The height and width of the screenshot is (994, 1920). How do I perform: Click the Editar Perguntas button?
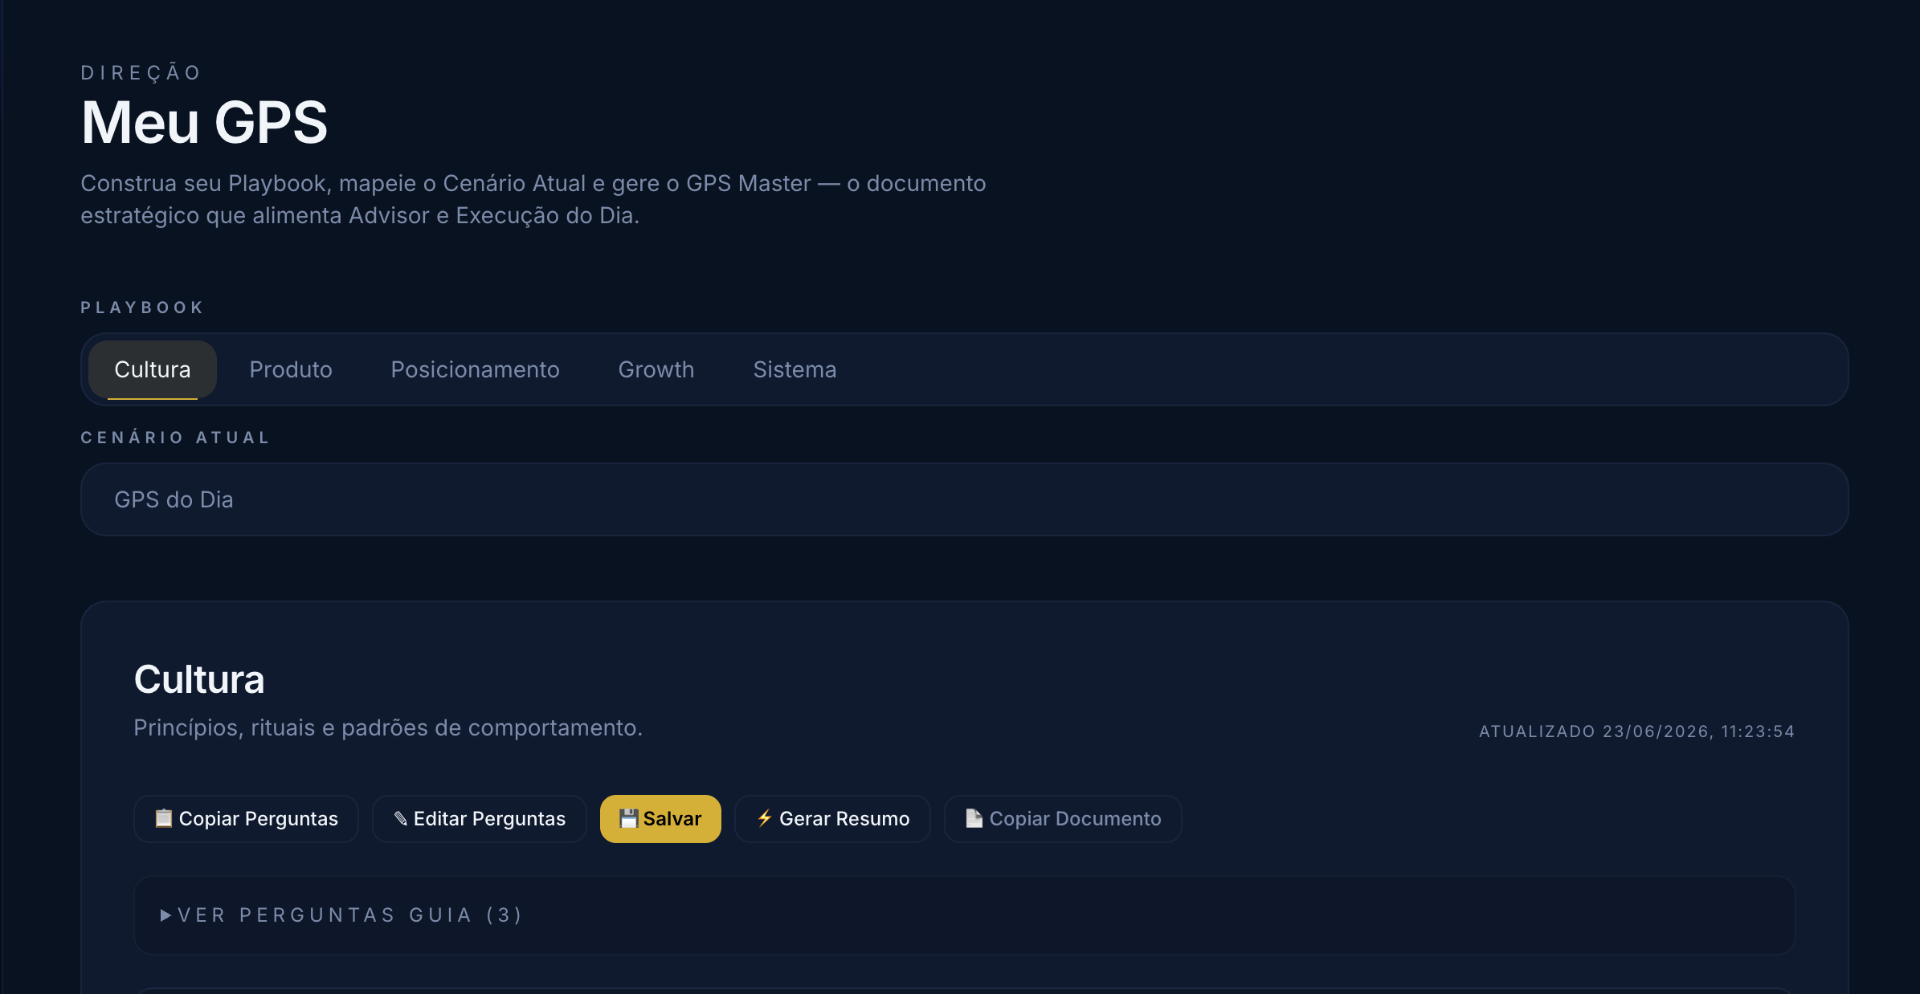click(x=479, y=819)
